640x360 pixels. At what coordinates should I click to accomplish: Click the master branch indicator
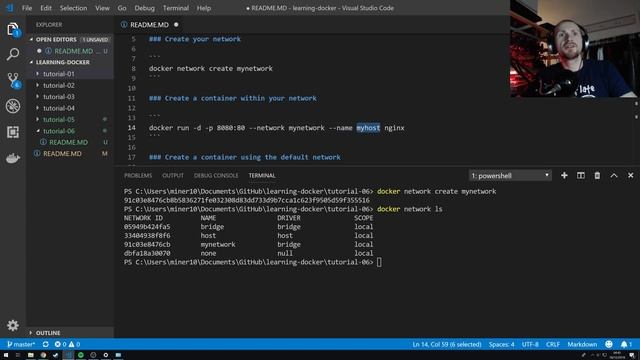point(21,344)
